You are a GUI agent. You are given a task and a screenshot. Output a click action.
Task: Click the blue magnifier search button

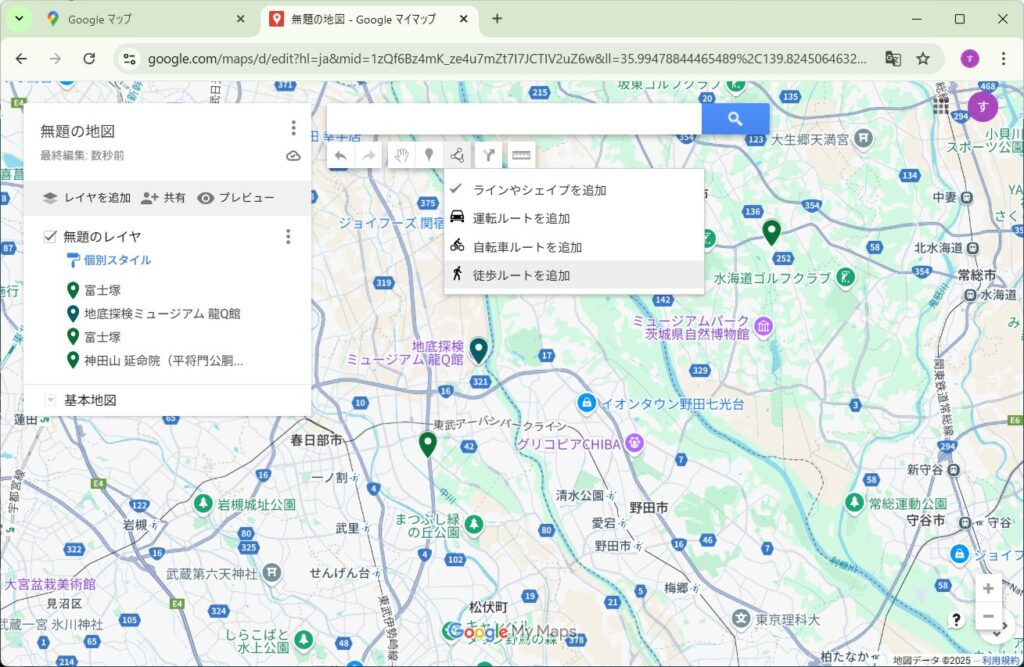(x=735, y=119)
